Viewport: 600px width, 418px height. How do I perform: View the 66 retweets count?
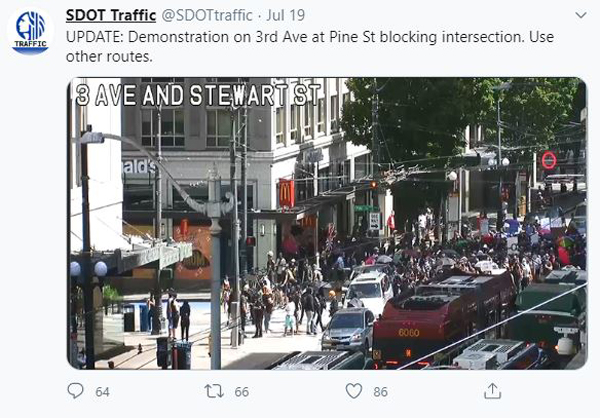(x=241, y=392)
